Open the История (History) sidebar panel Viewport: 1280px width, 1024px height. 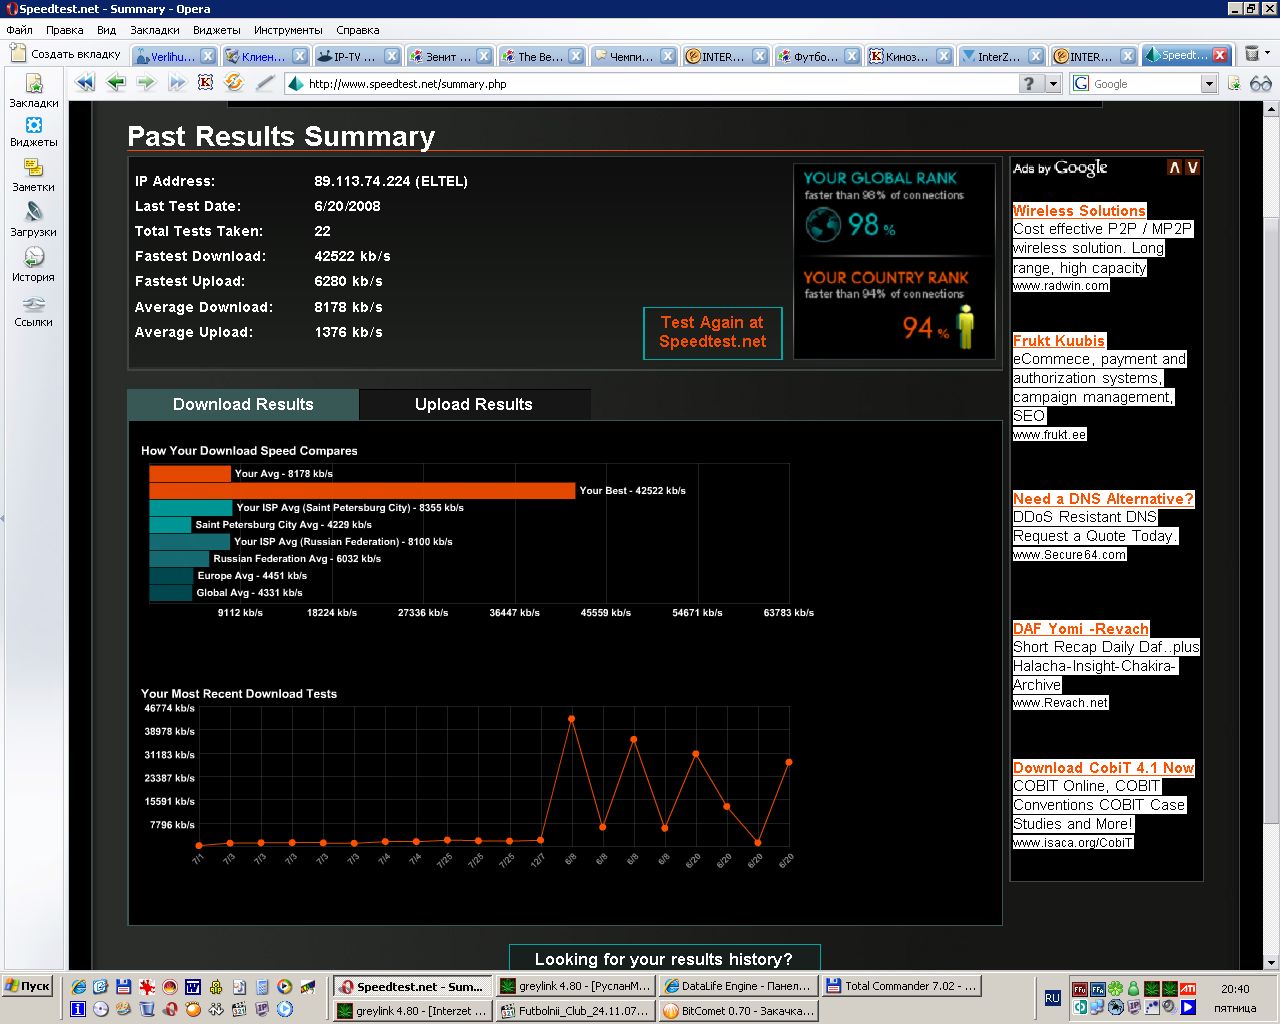coord(33,265)
